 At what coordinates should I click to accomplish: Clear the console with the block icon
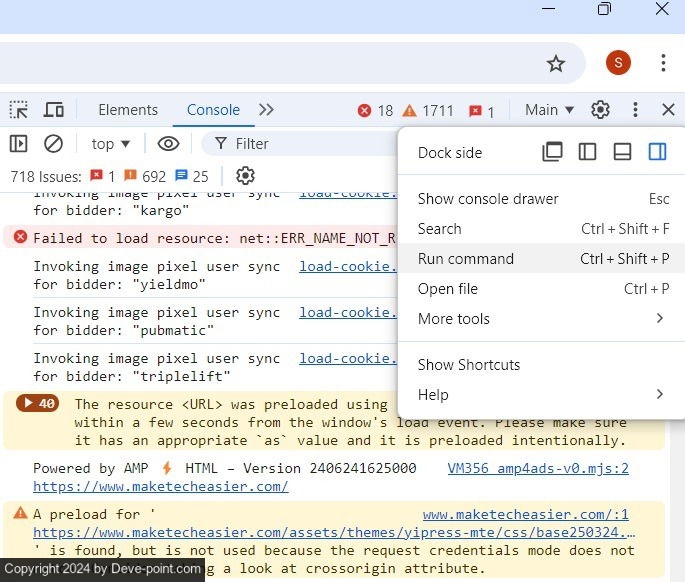point(54,144)
